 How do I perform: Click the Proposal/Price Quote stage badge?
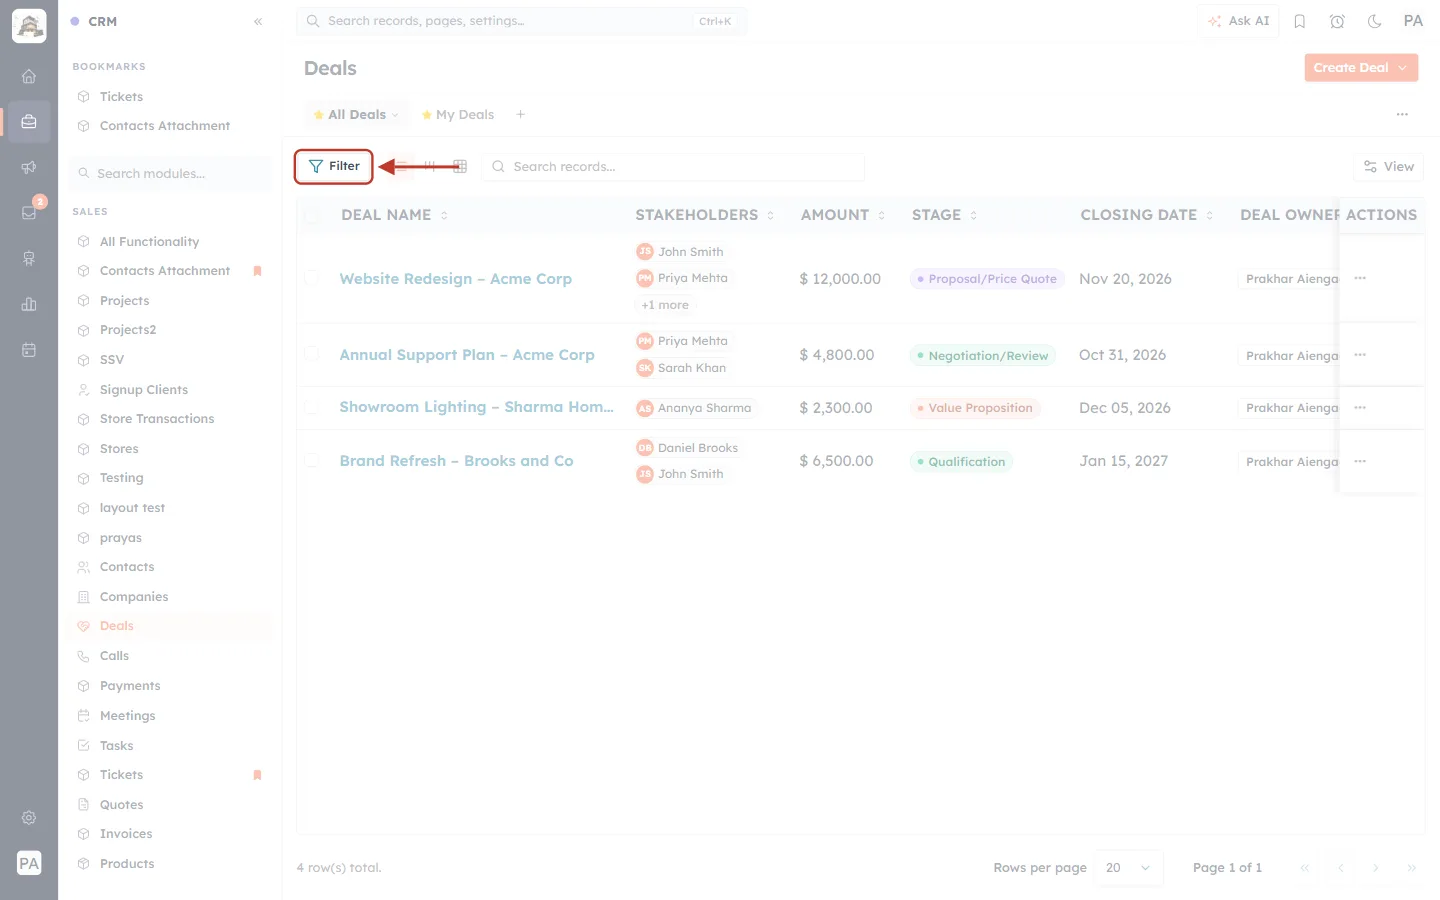tap(987, 279)
